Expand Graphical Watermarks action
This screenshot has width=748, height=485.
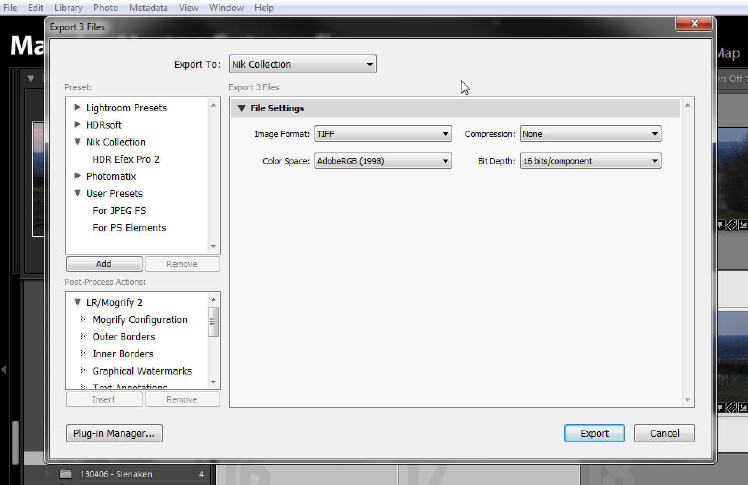point(83,371)
